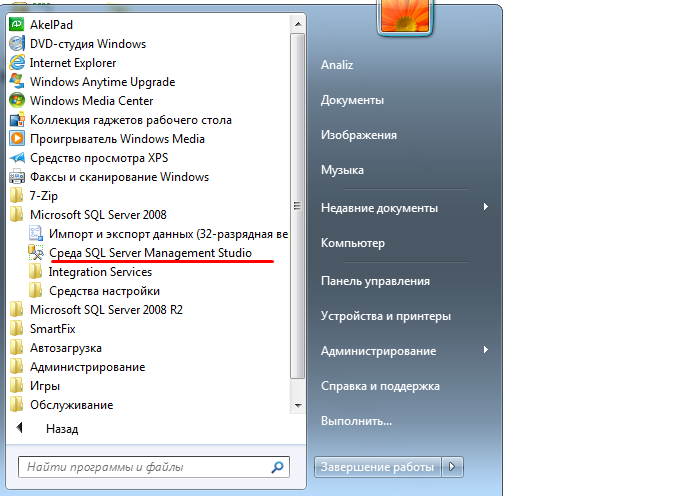Click the SmartFix folder name

coord(53,329)
